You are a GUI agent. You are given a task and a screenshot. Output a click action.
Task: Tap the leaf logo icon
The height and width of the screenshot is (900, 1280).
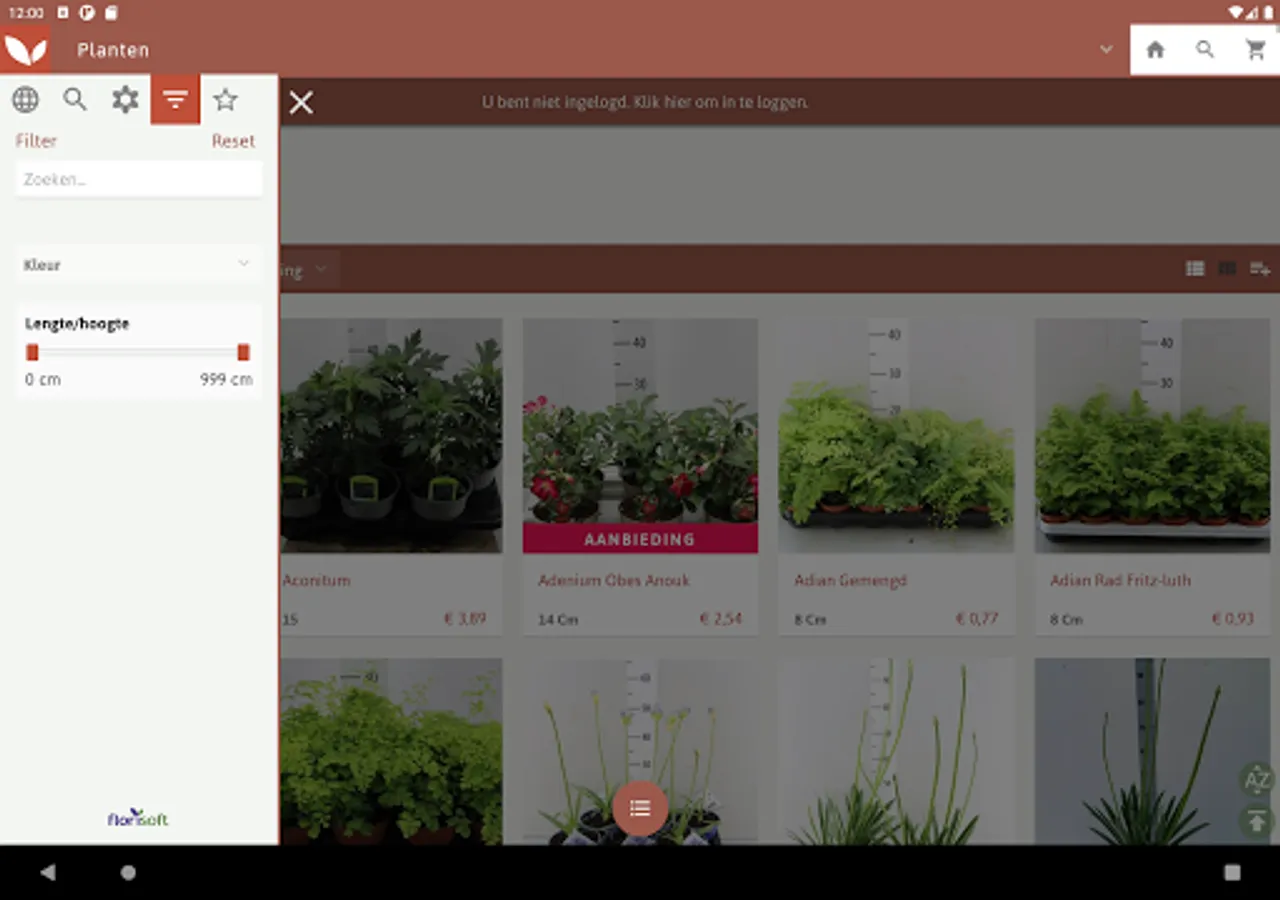[25, 49]
